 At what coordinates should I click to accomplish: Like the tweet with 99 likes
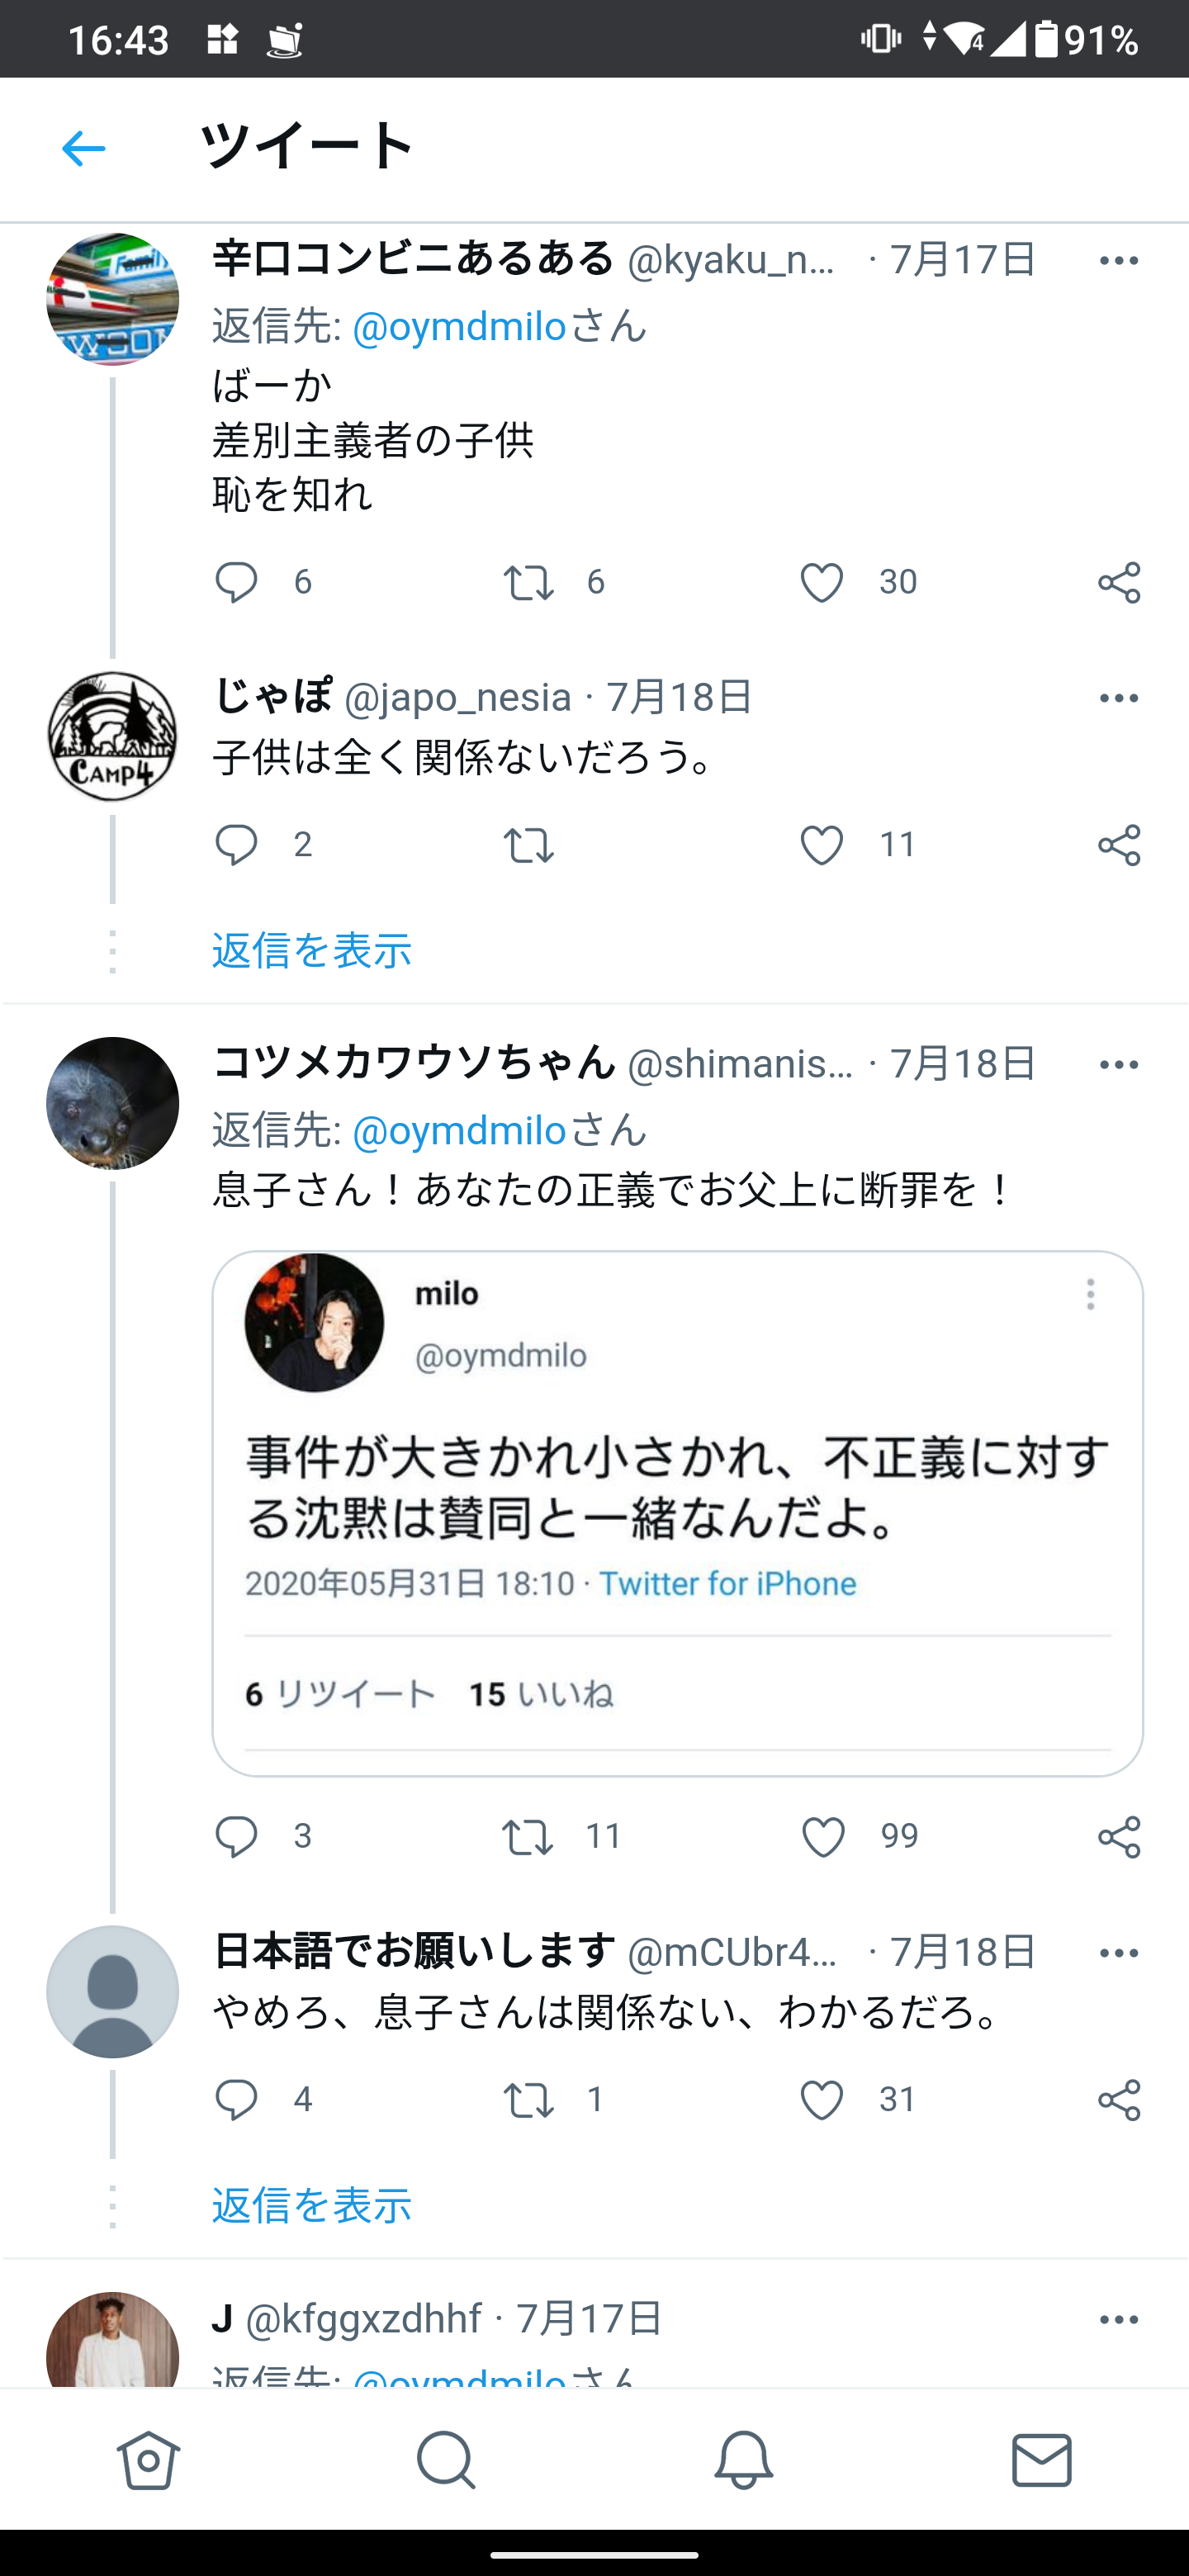coord(823,1837)
